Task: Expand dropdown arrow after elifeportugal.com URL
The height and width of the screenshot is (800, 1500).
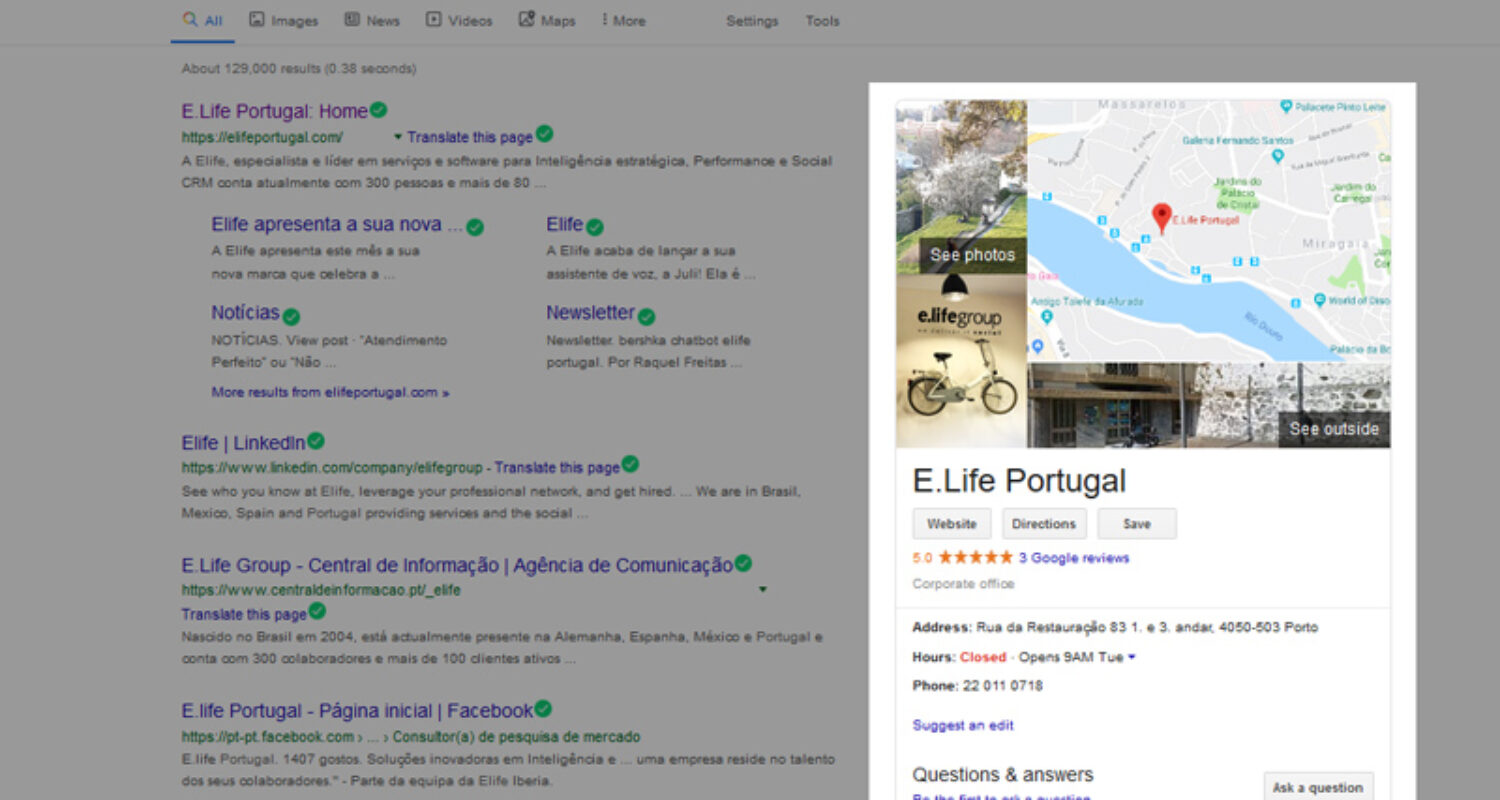Action: click(x=398, y=137)
